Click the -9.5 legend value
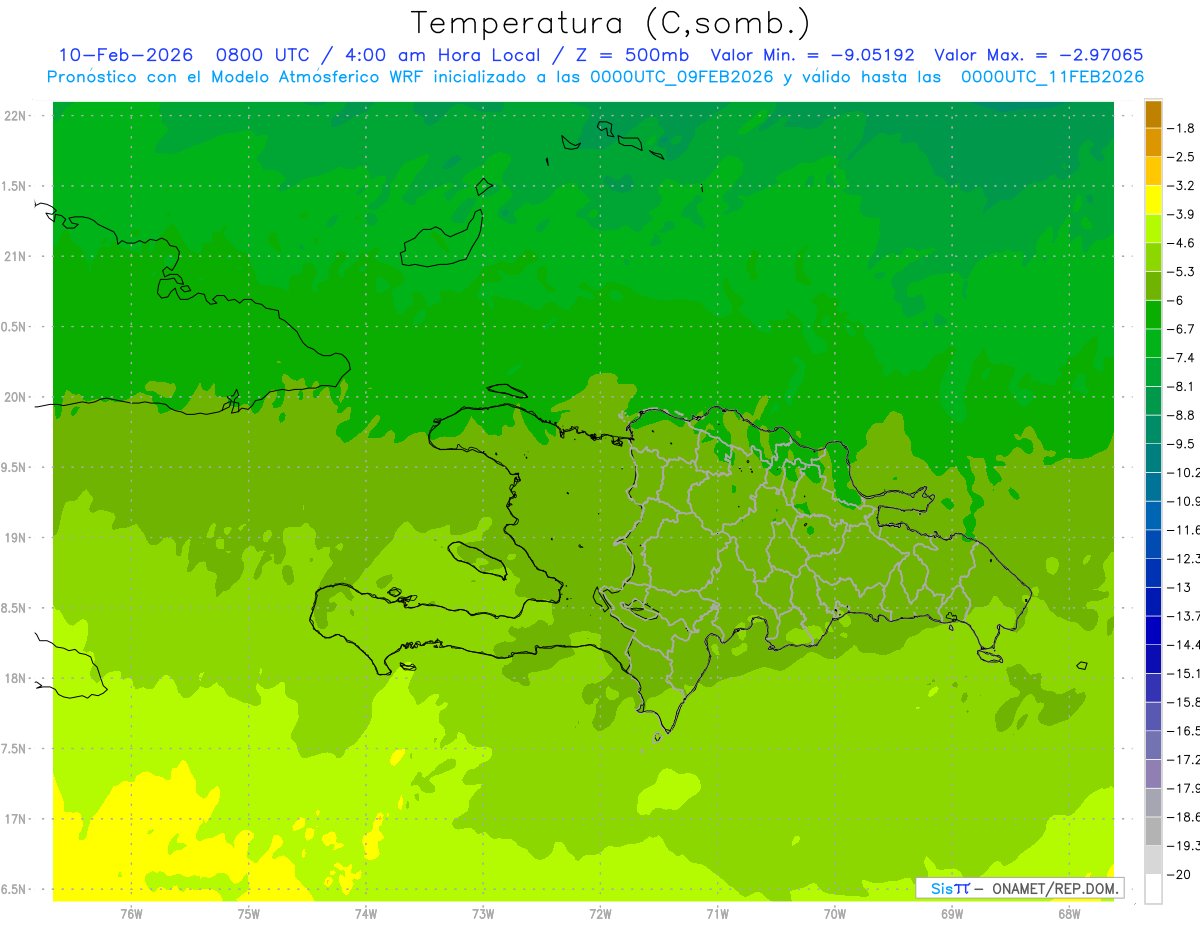Viewport: 1200px width, 927px height. coord(1183,443)
